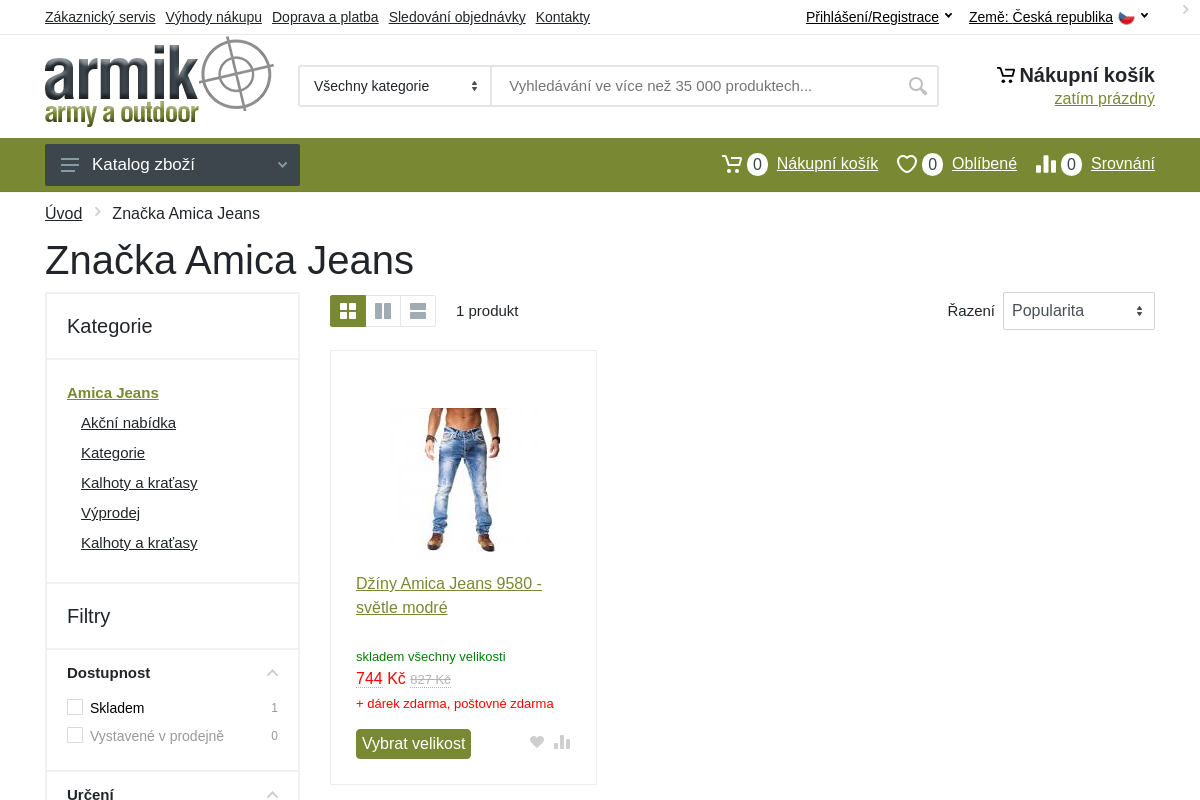Open Sledování objednávky link
Viewport: 1200px width, 800px height.
(x=457, y=17)
